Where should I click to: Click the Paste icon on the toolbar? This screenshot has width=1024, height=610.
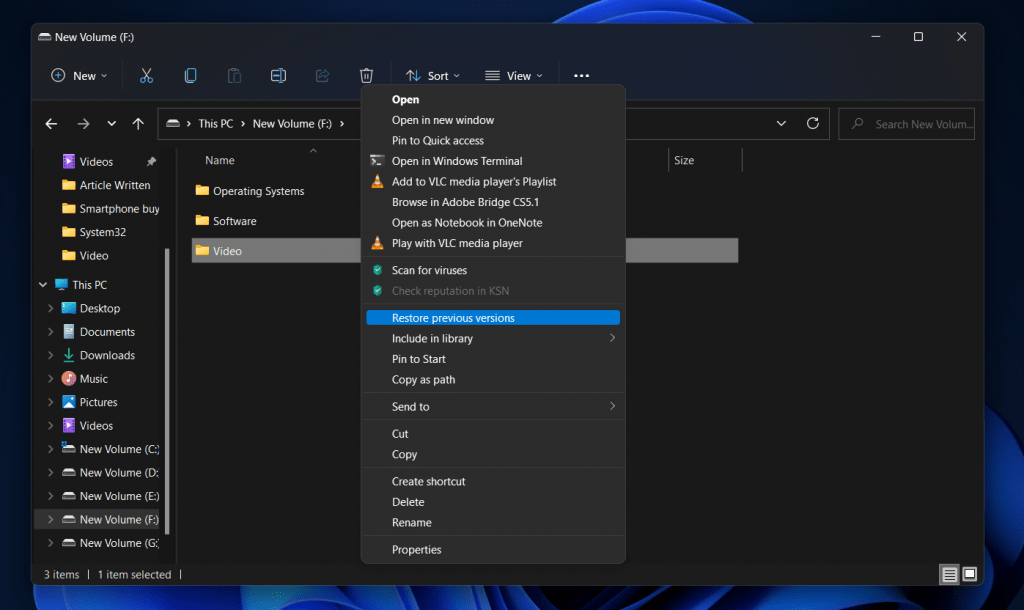click(234, 75)
